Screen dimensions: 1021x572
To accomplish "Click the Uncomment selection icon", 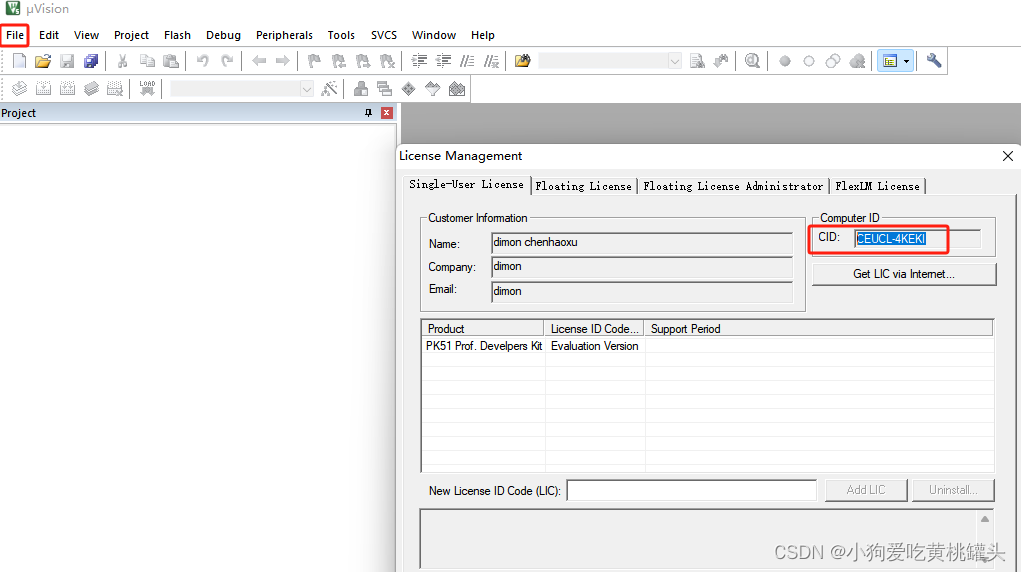I will 492,61.
